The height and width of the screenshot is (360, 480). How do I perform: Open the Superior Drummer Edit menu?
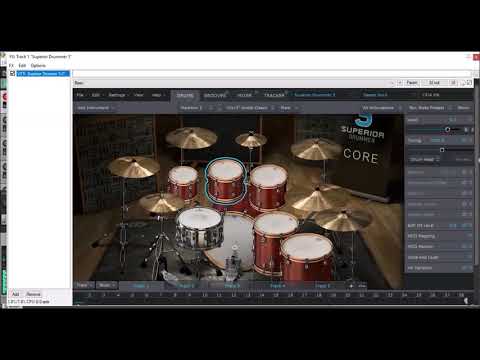96,95
